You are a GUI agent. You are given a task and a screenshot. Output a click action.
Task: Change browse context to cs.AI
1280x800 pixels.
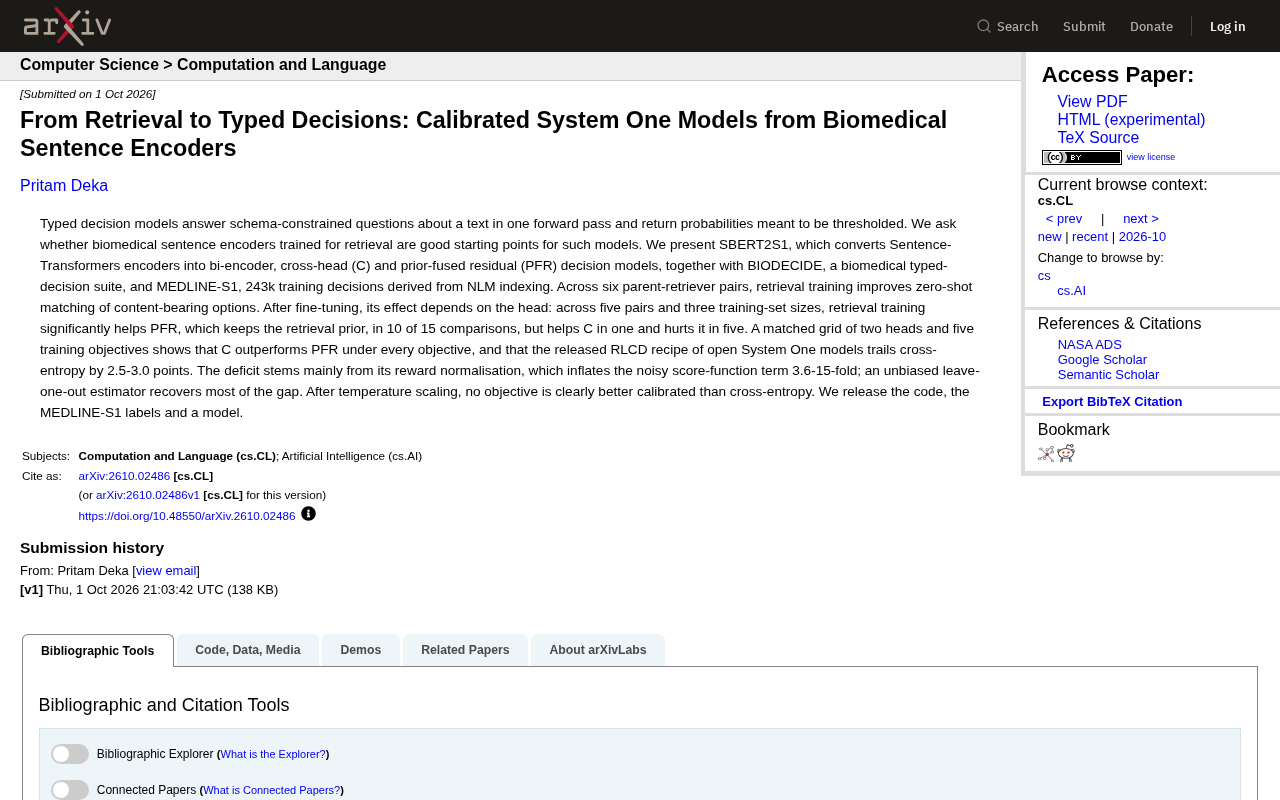[1071, 291]
